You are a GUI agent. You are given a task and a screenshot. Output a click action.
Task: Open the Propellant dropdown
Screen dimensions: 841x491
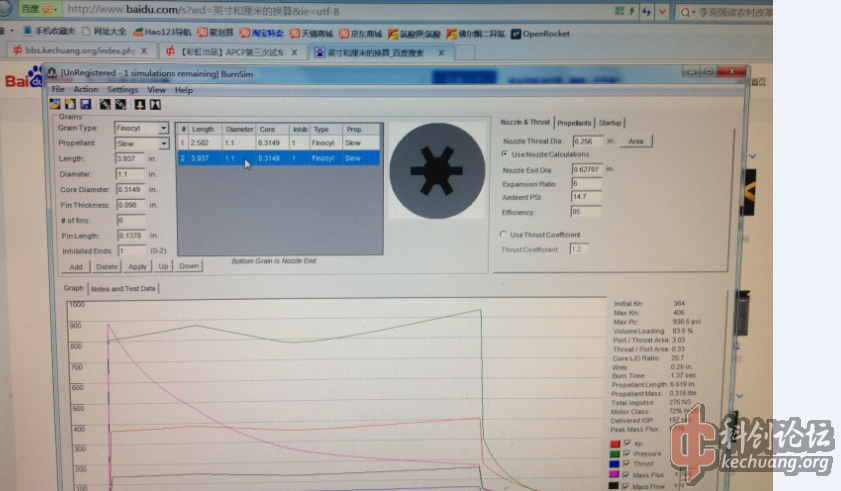(164, 143)
